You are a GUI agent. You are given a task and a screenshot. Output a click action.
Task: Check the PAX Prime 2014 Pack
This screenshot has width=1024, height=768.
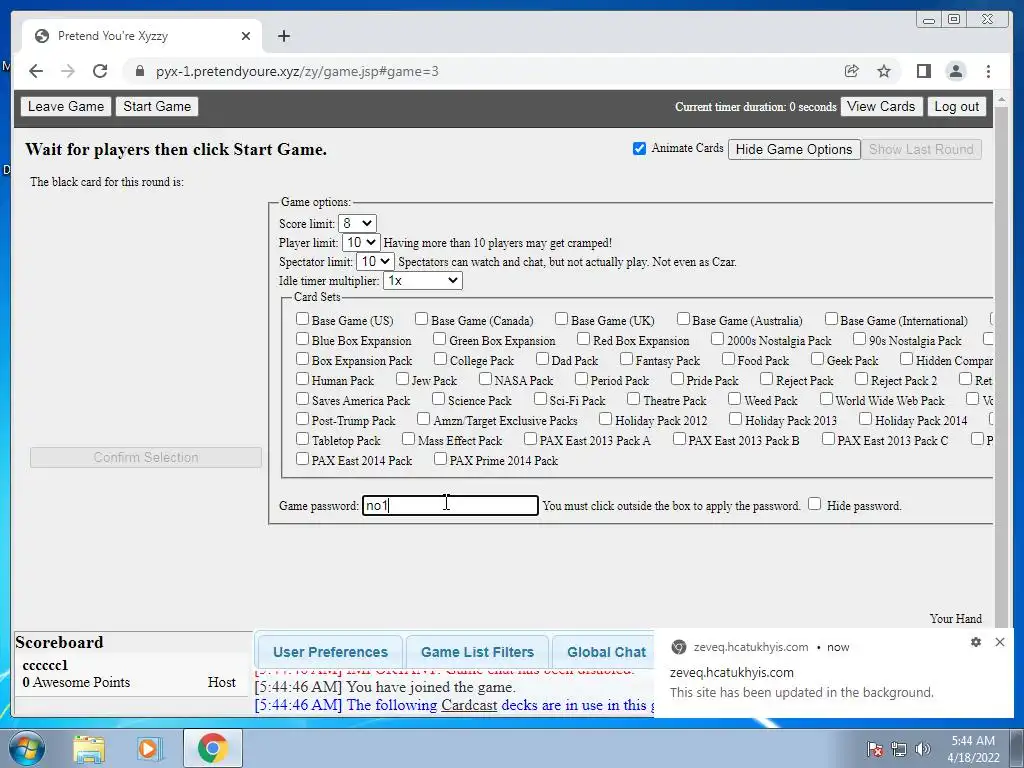click(441, 459)
